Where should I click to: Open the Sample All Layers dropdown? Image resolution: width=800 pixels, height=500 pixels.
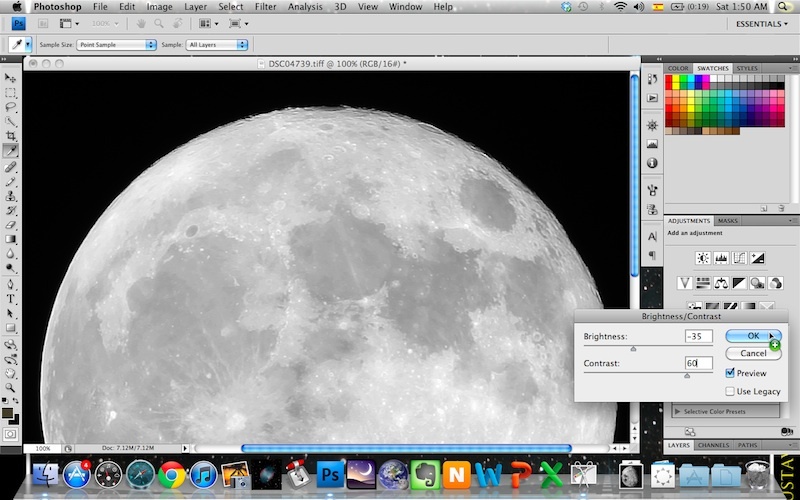click(216, 45)
